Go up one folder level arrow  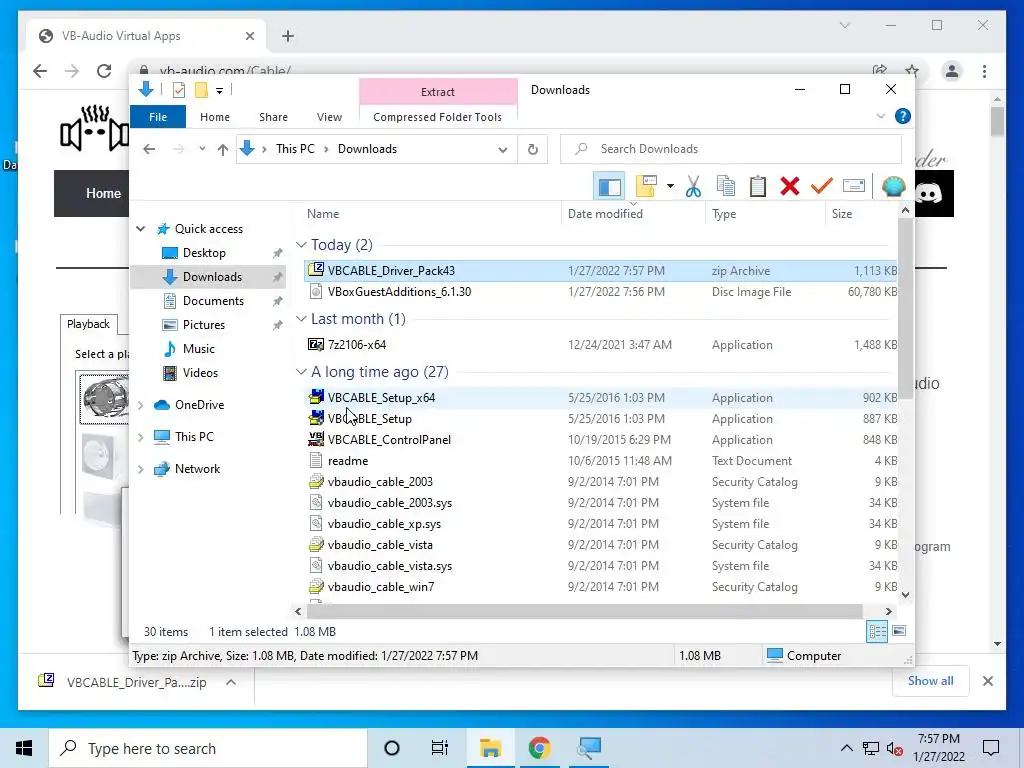tap(223, 150)
